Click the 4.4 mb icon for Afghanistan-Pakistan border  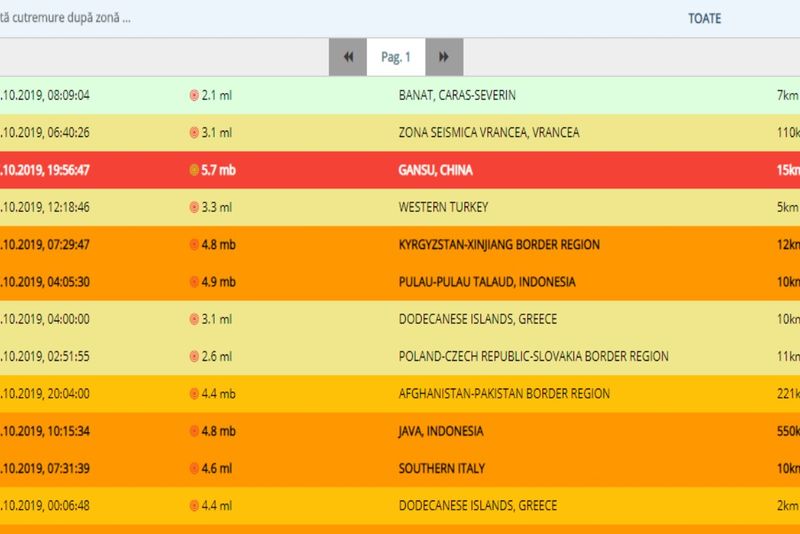194,394
